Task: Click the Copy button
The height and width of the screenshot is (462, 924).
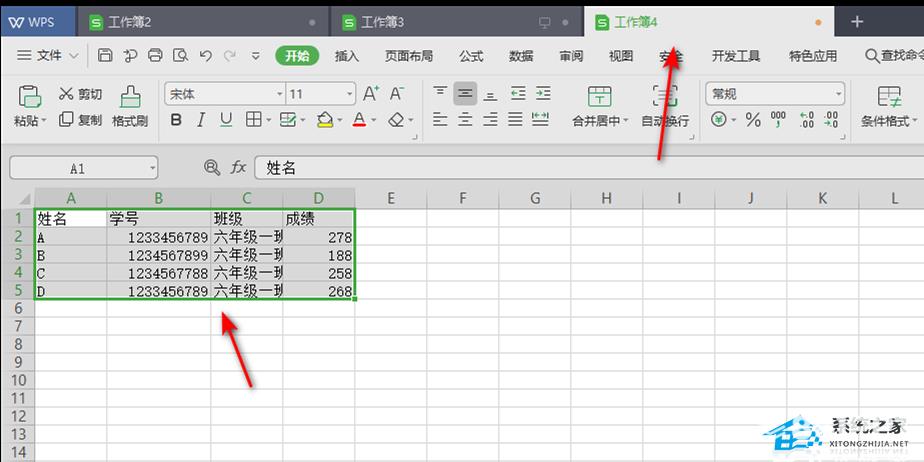Action: 81,120
